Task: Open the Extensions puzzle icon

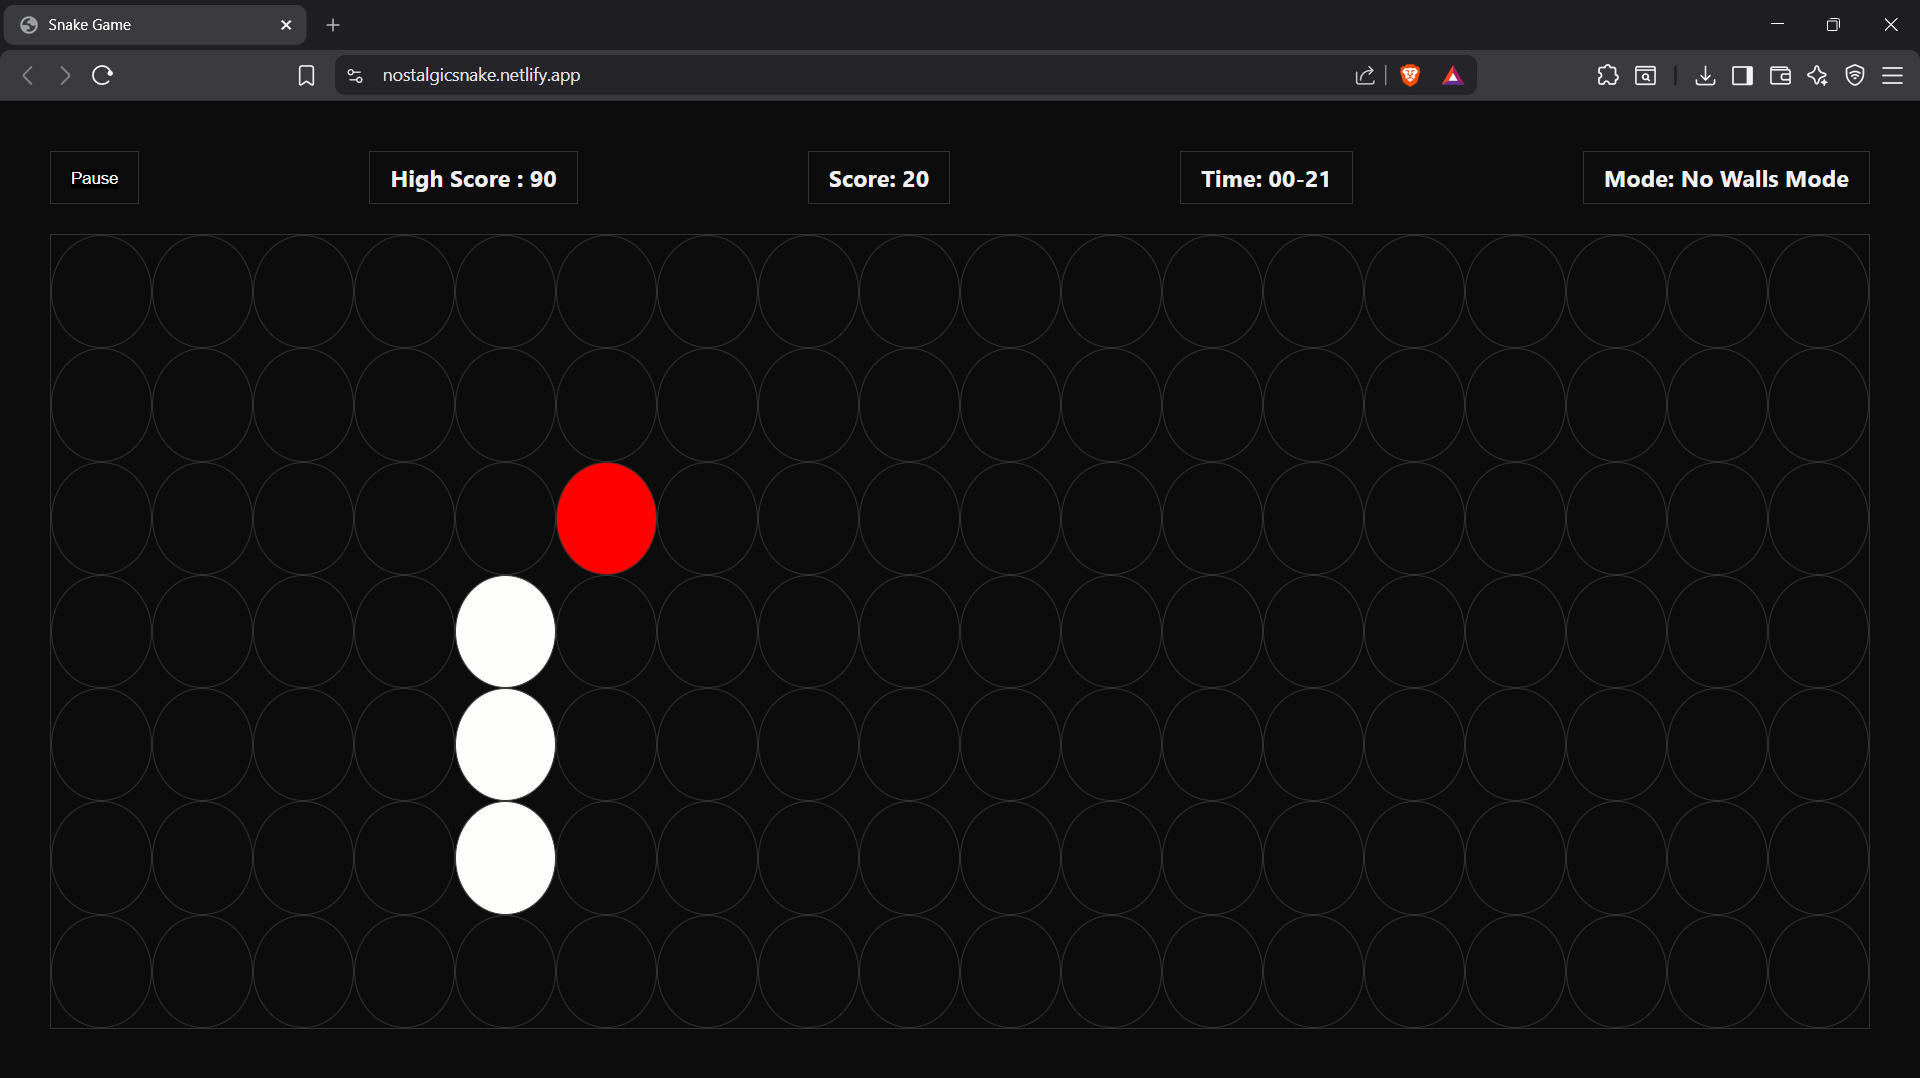Action: pos(1608,75)
